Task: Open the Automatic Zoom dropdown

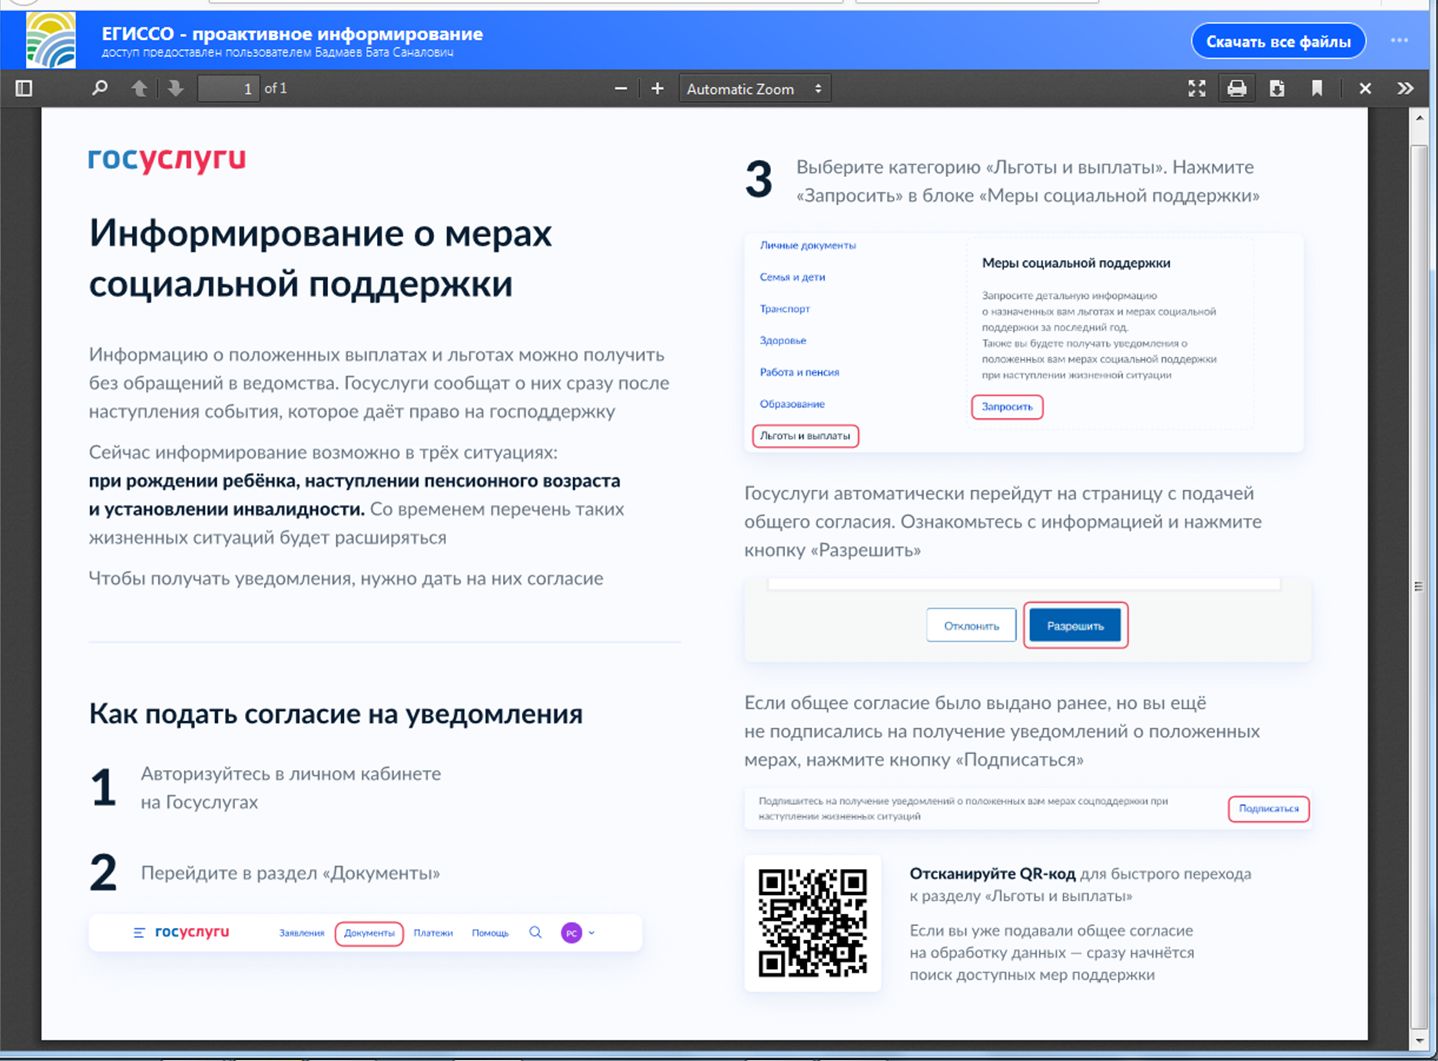Action: tap(754, 89)
